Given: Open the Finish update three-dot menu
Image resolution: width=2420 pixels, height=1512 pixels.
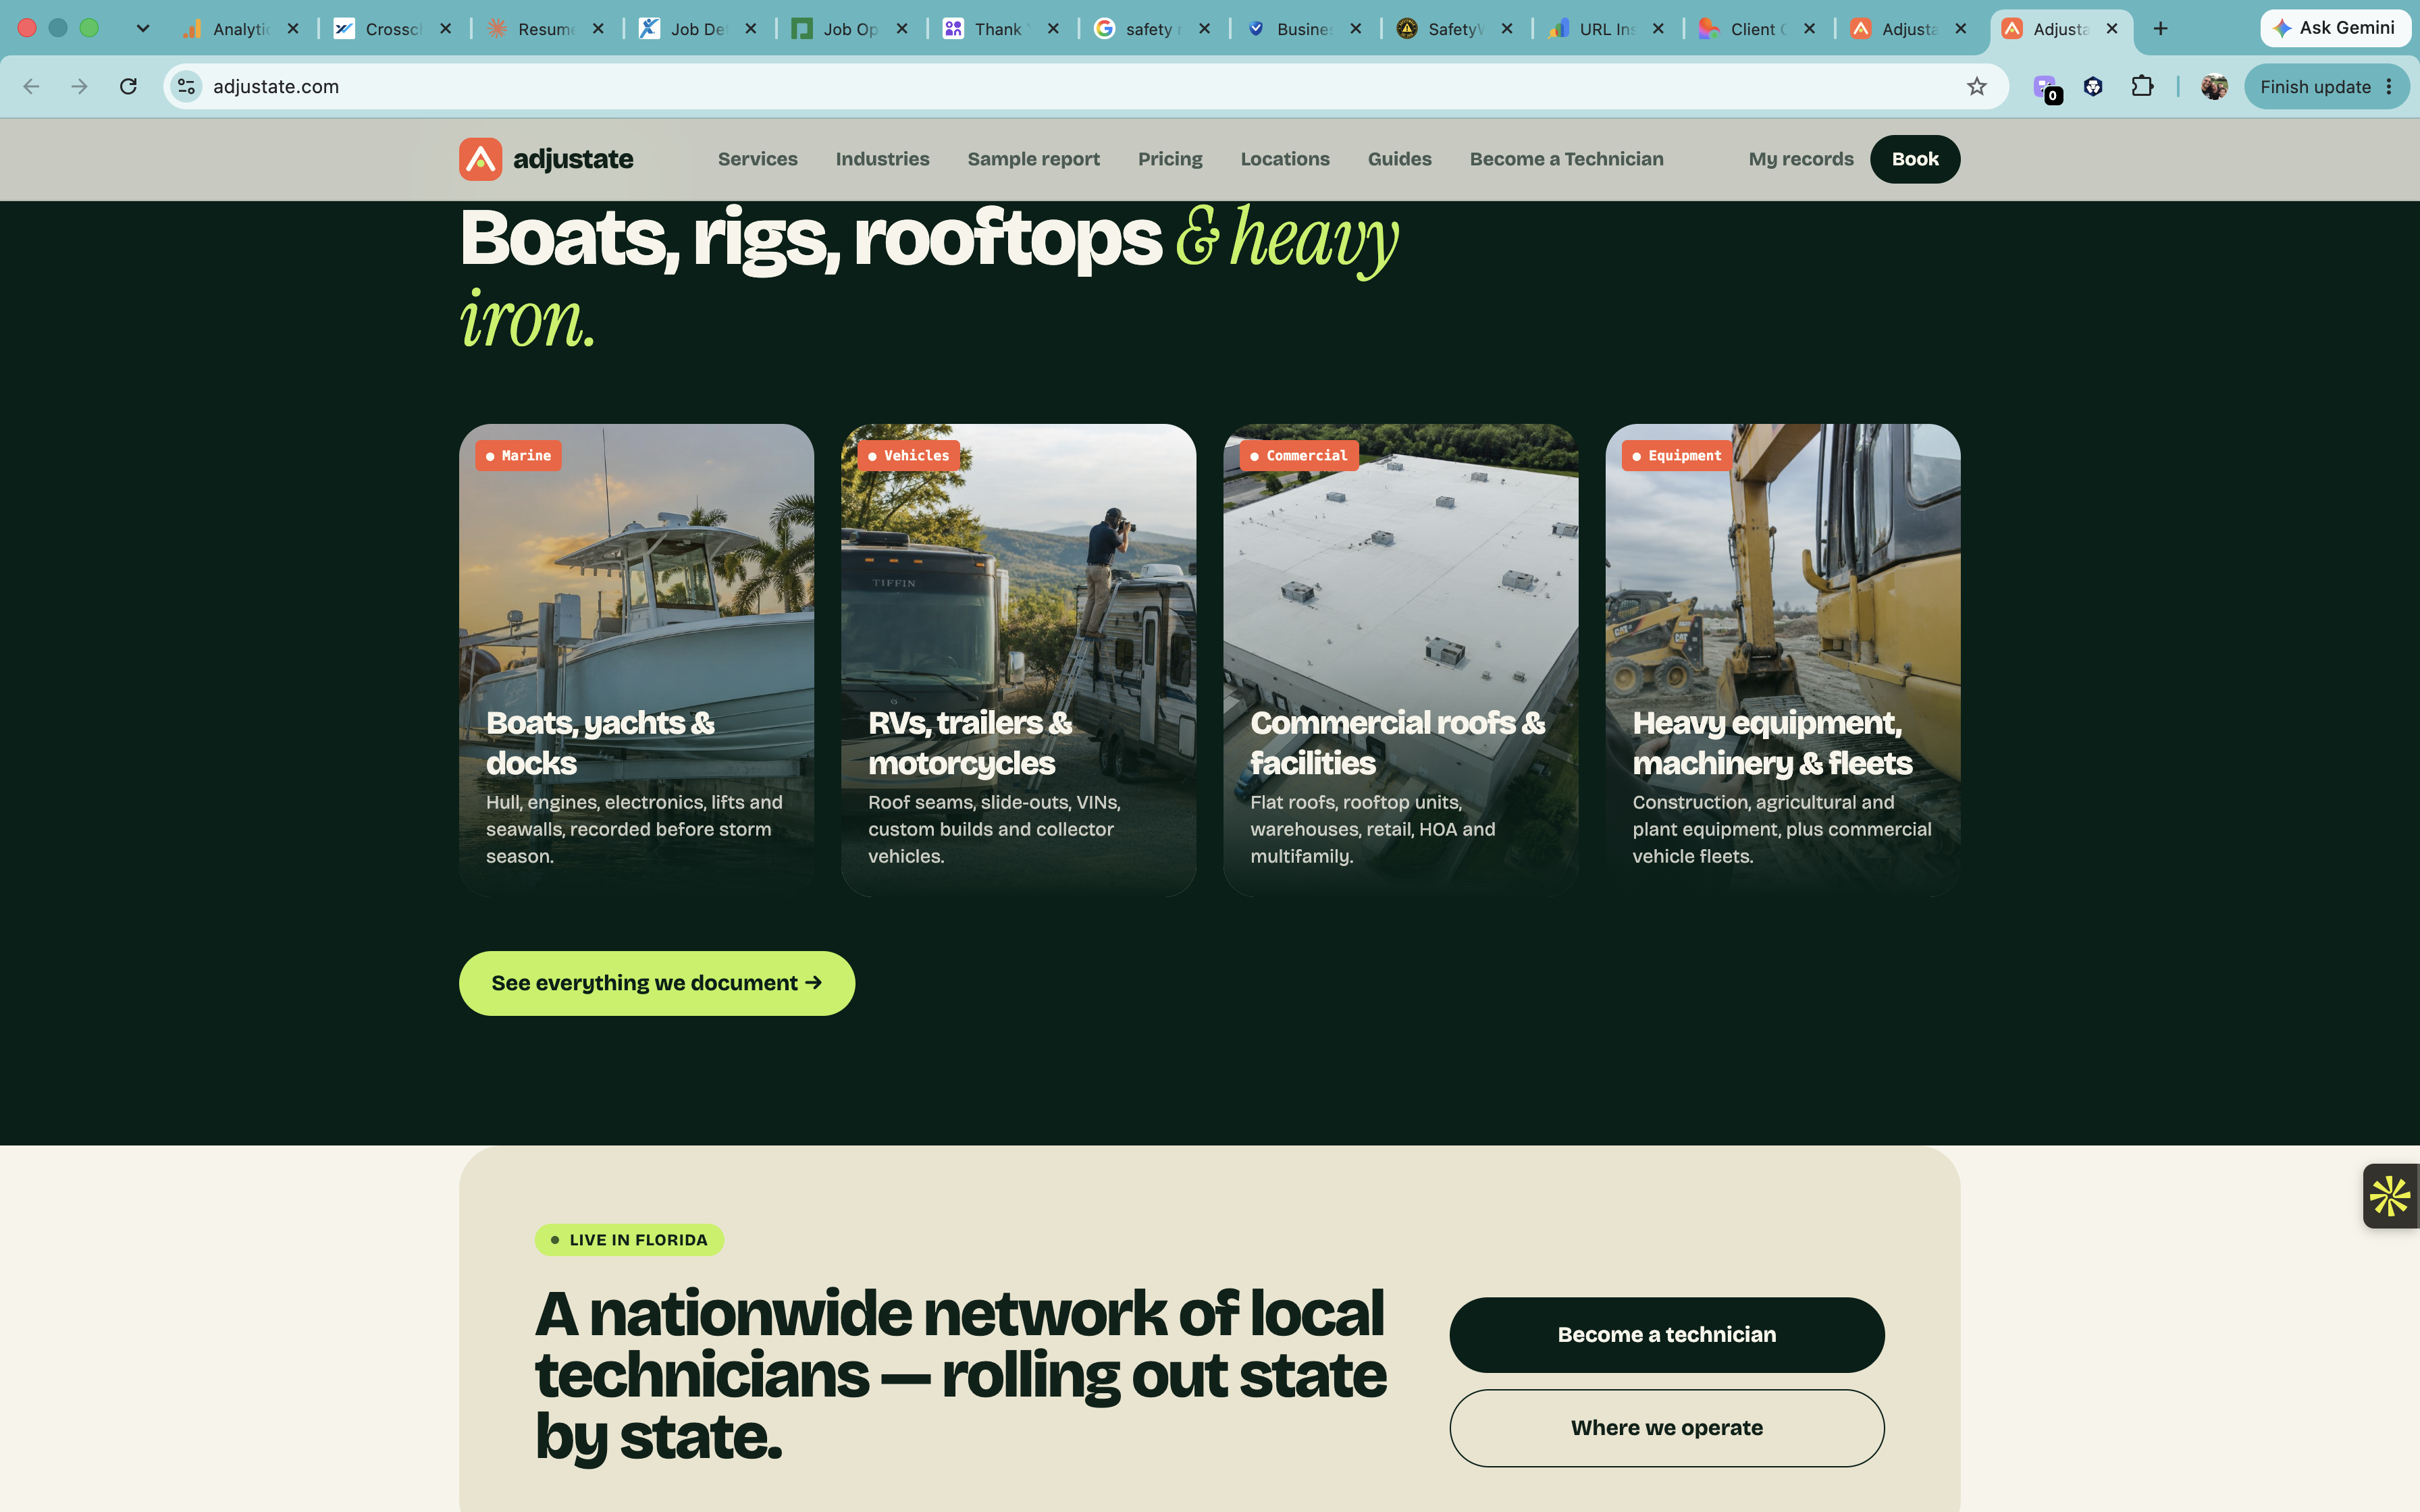Looking at the screenshot, I should (x=2390, y=87).
